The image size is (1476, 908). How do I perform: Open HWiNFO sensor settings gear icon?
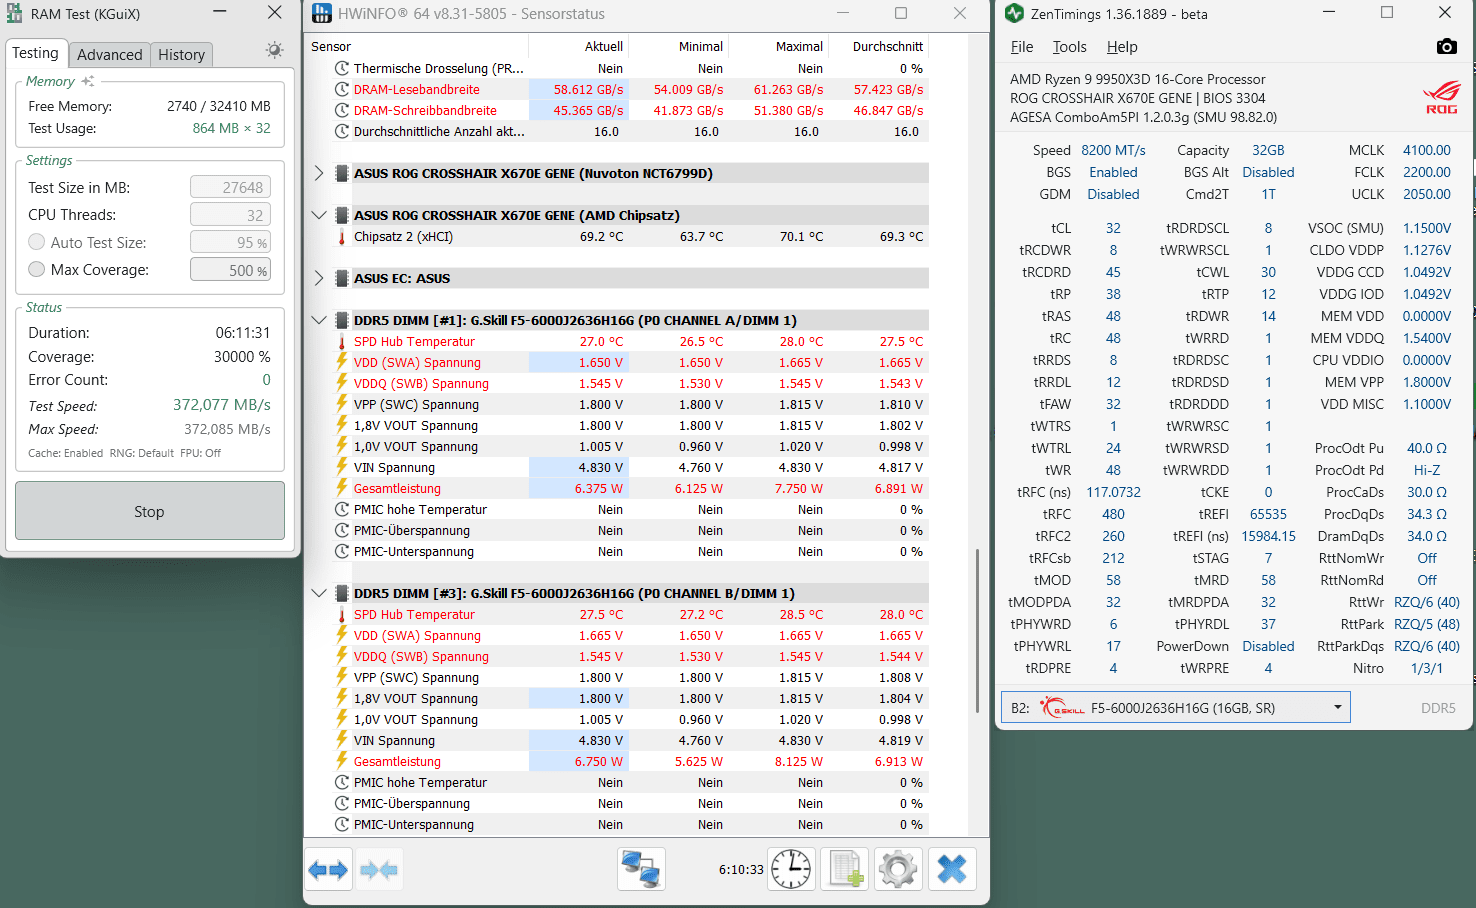[x=898, y=869]
